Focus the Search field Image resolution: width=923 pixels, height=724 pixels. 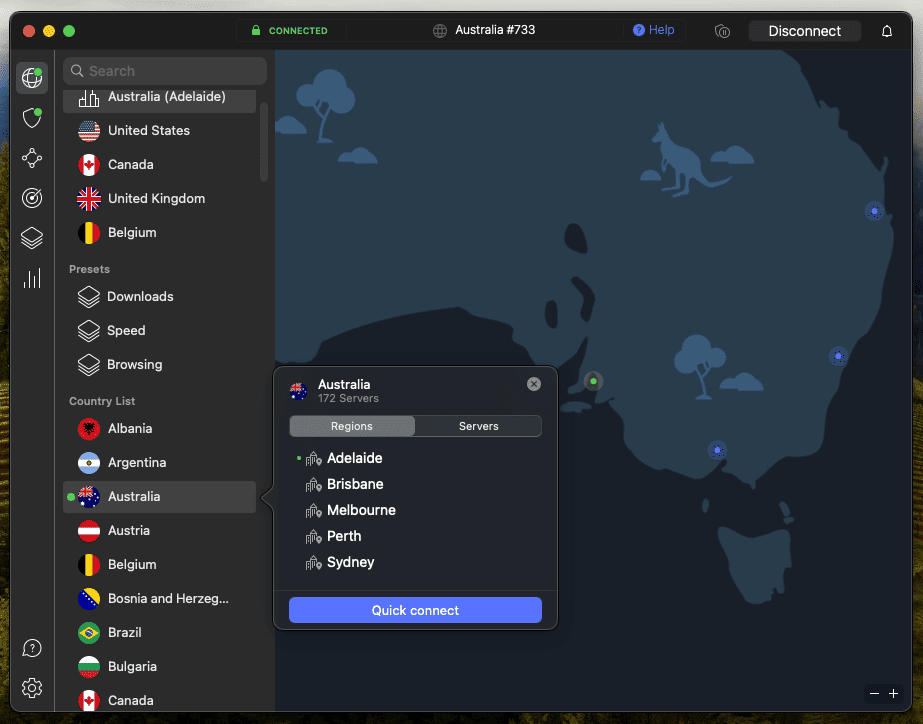(165, 71)
